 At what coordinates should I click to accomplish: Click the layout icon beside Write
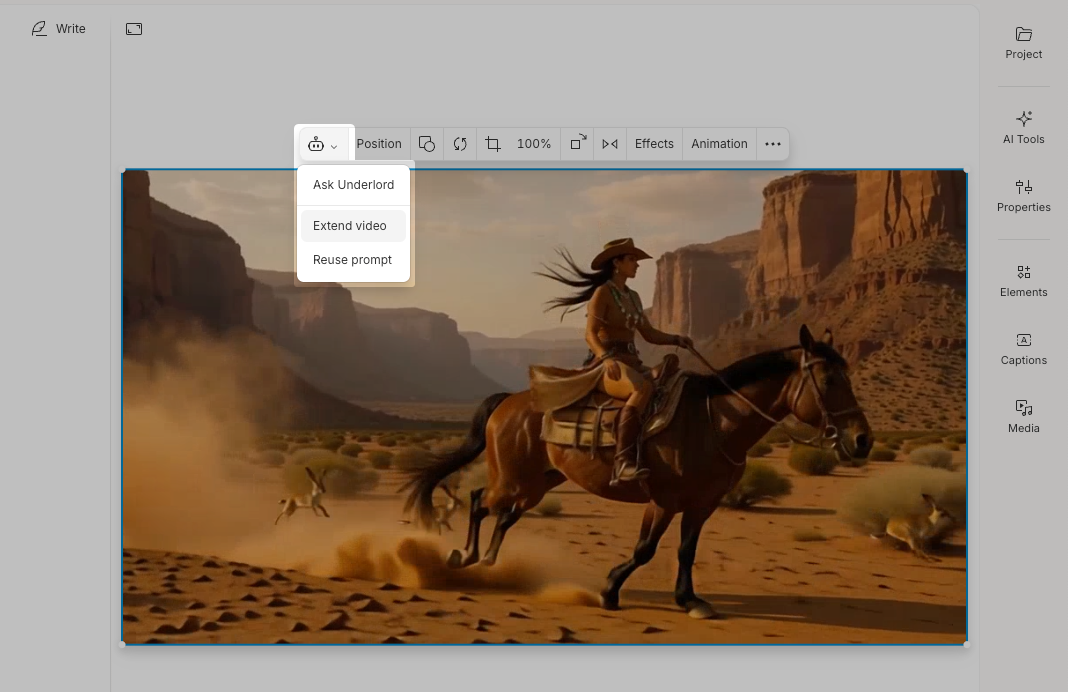click(x=134, y=29)
